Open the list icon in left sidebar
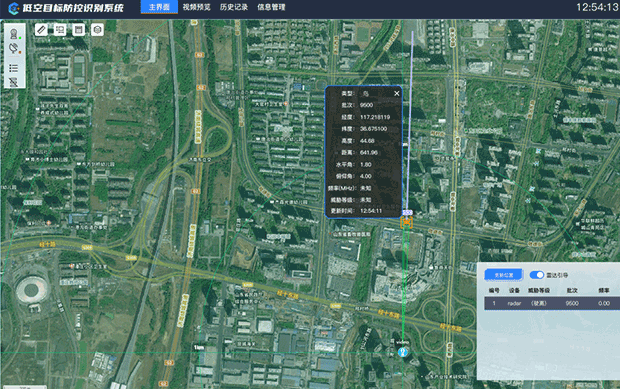The height and width of the screenshot is (389, 620). tap(13, 68)
